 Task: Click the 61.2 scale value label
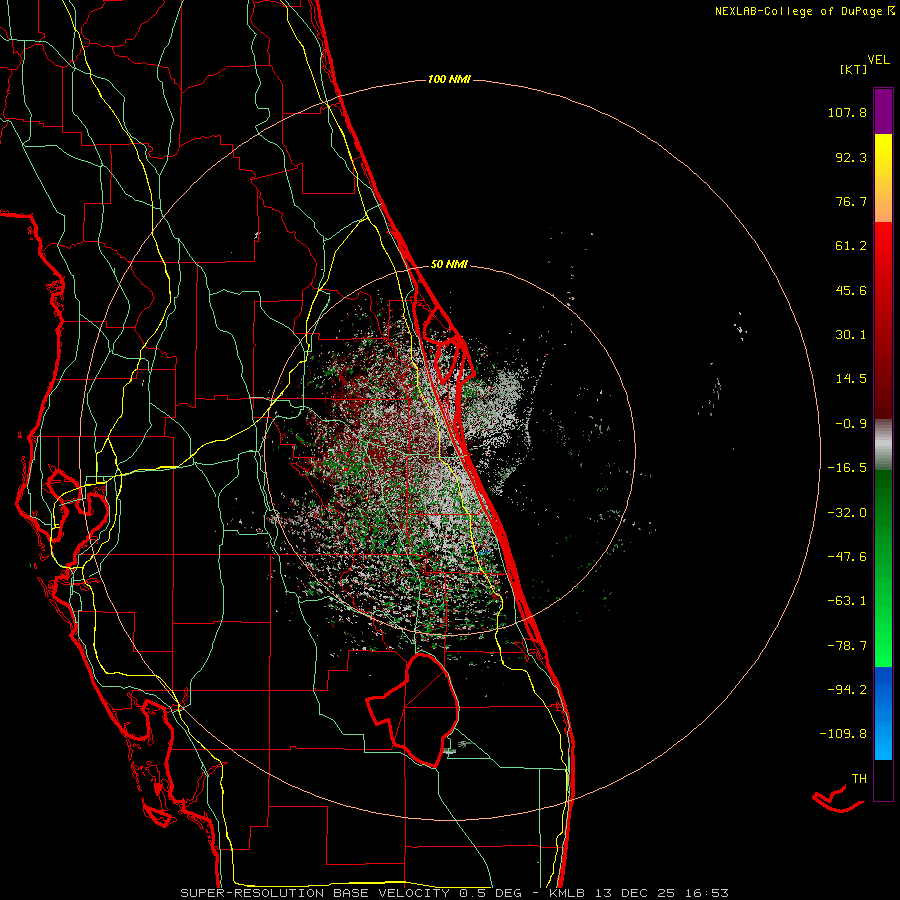point(851,245)
